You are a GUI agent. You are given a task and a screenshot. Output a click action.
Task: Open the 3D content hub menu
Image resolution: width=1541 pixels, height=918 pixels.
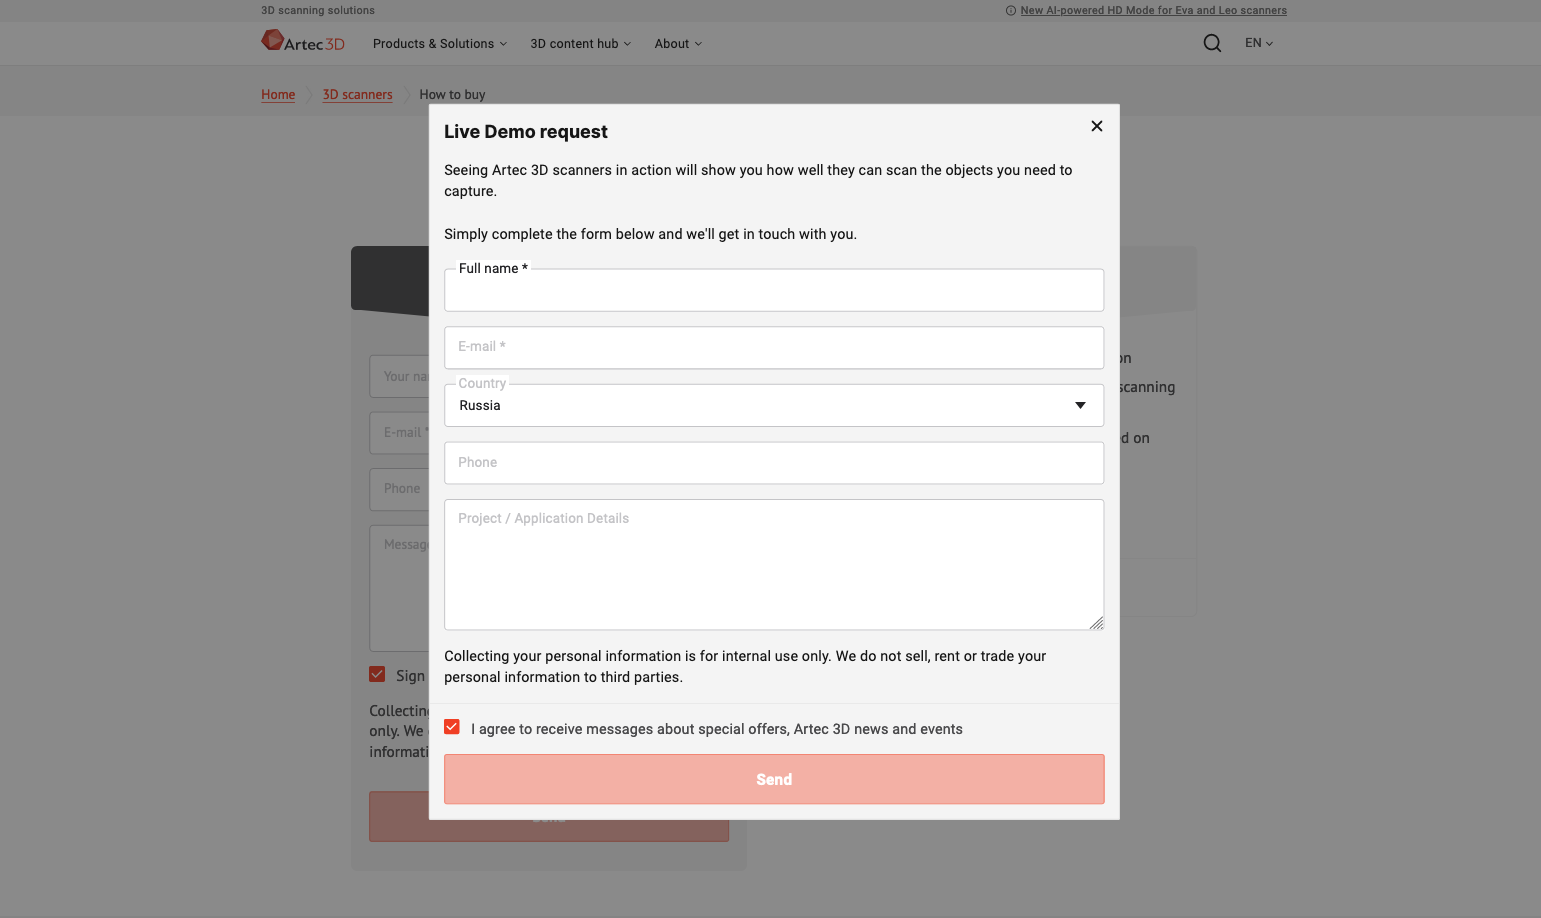[580, 44]
